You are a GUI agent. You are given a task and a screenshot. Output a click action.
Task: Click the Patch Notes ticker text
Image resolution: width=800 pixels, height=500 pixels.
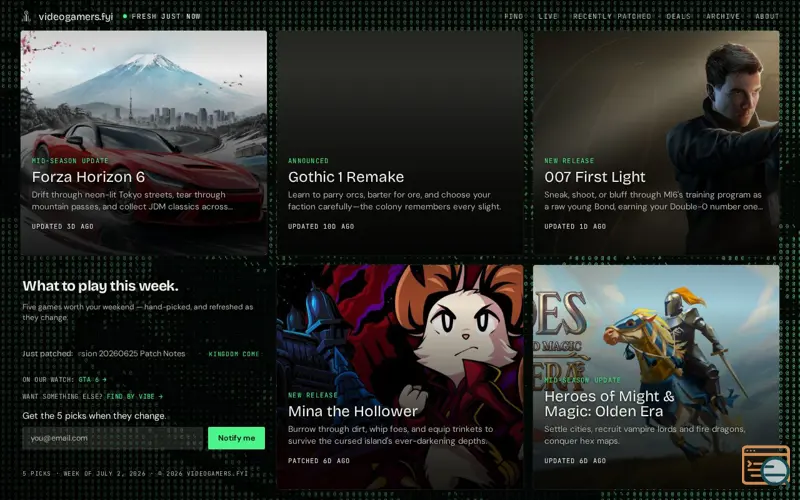tap(132, 354)
